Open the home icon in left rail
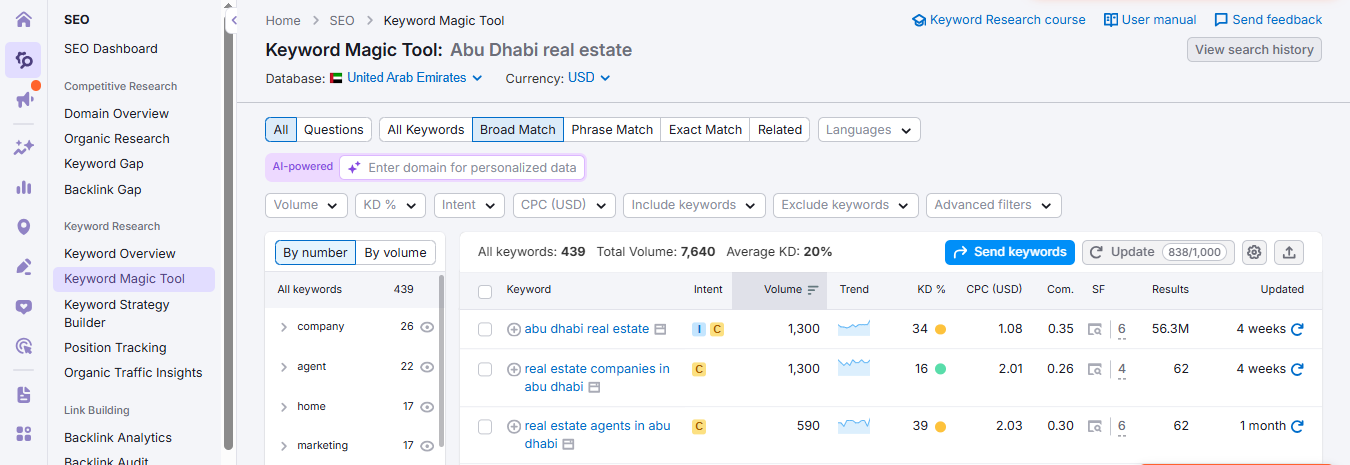This screenshot has width=1350, height=465. point(24,19)
